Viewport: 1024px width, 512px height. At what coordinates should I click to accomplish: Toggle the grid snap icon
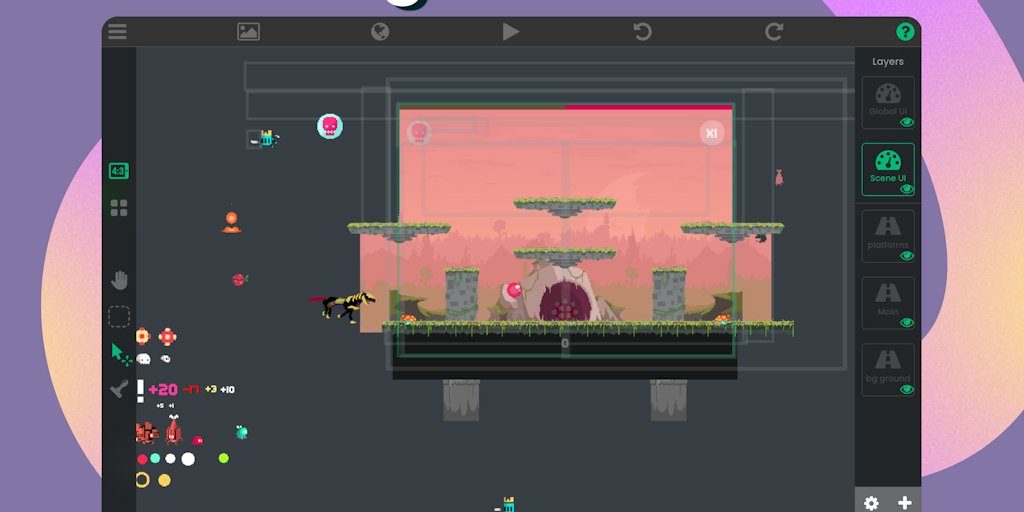(119, 208)
